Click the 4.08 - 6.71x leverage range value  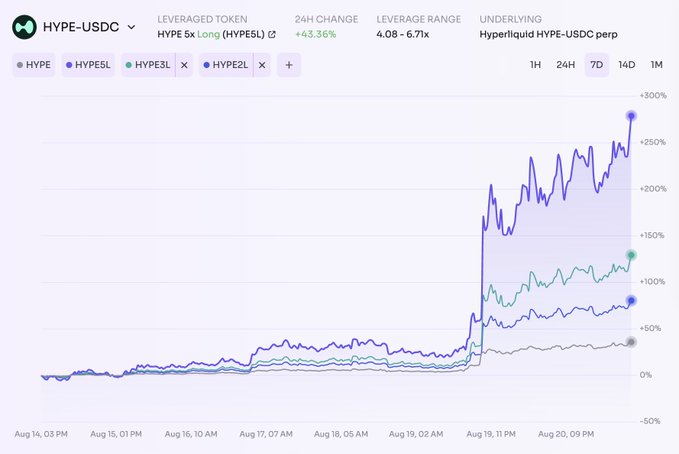pyautogui.click(x=403, y=34)
